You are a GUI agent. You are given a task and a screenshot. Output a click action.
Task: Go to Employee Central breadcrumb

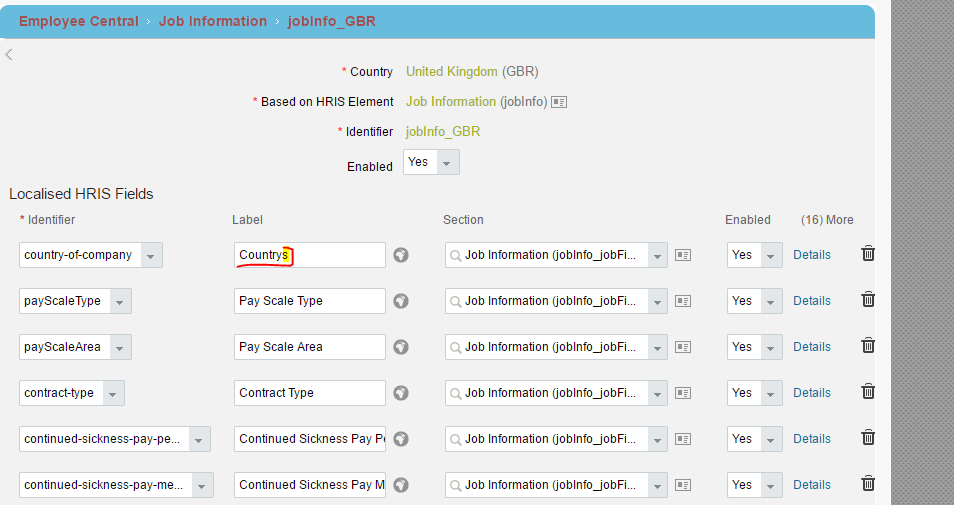(79, 21)
